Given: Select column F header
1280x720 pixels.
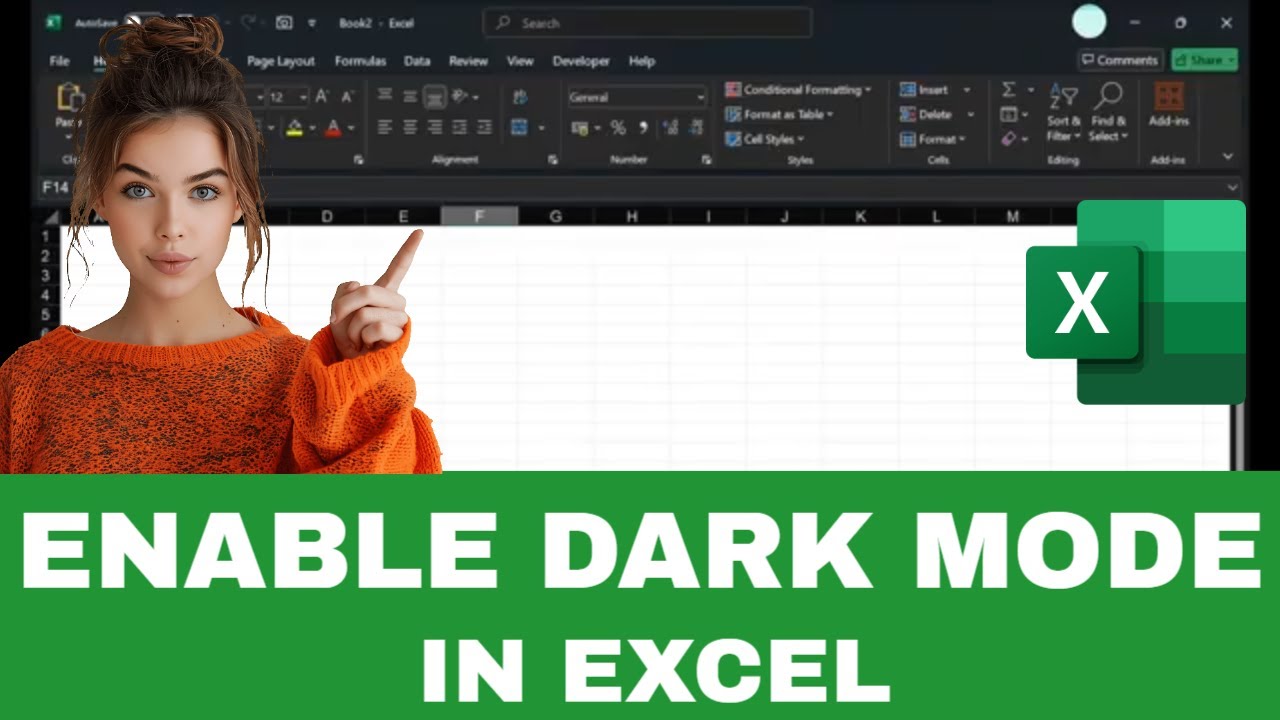Looking at the screenshot, I should tap(479, 216).
